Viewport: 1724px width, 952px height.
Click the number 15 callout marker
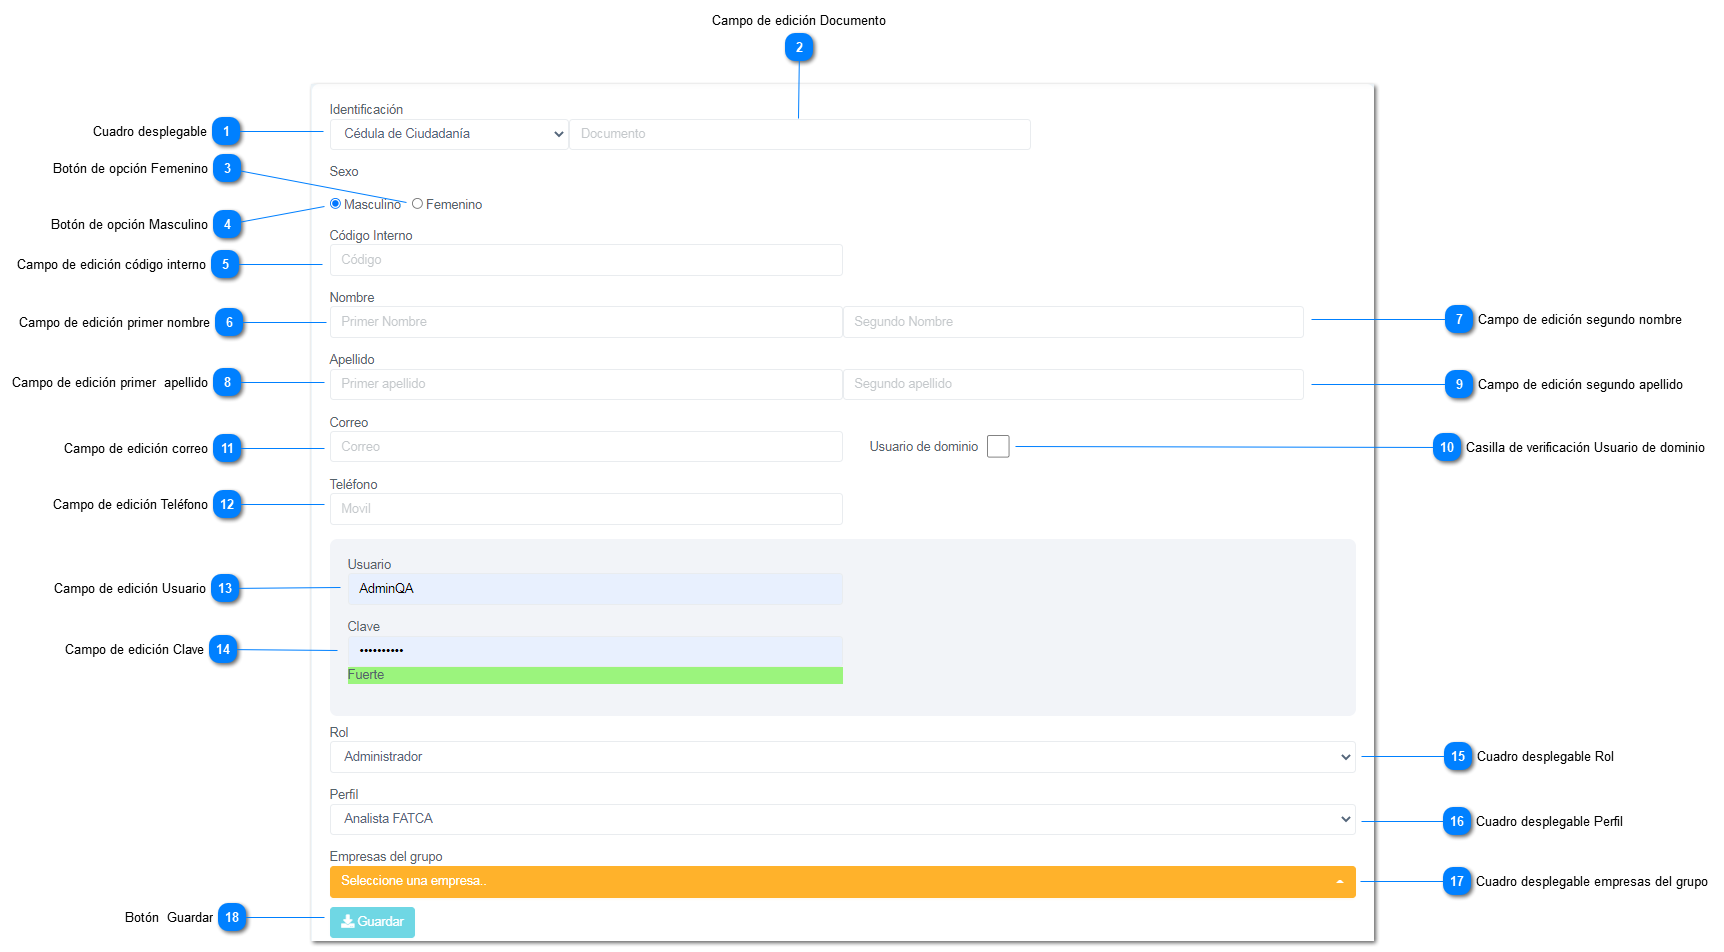coord(1457,756)
